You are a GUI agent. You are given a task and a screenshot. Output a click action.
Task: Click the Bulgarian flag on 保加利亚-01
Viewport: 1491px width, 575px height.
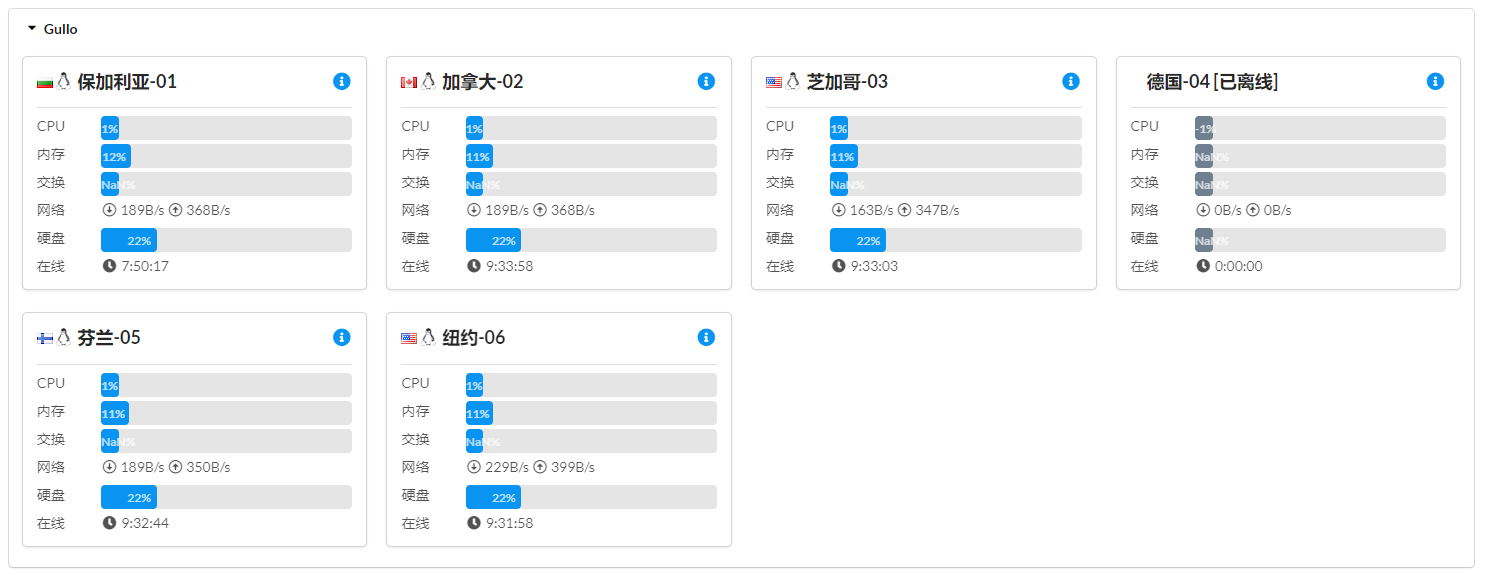click(x=44, y=82)
